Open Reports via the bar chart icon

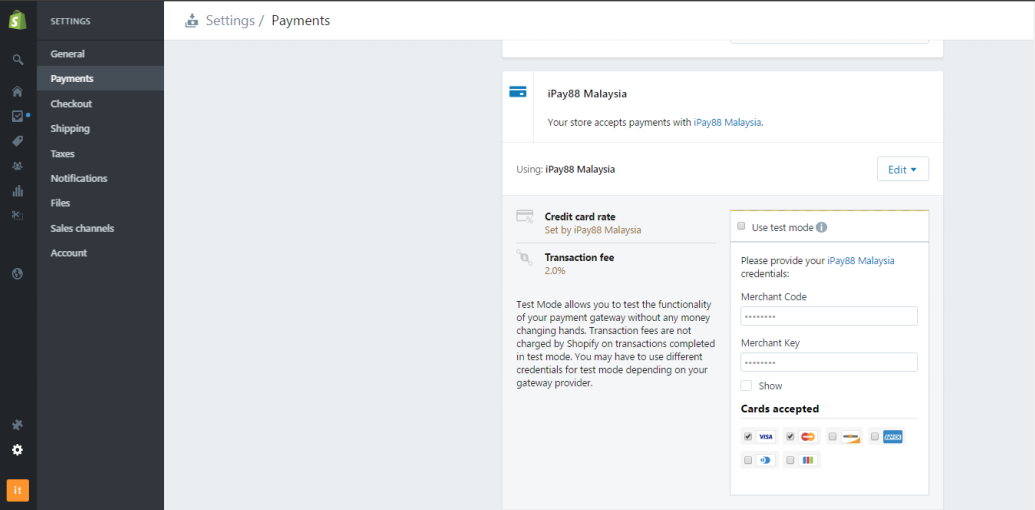click(x=18, y=191)
